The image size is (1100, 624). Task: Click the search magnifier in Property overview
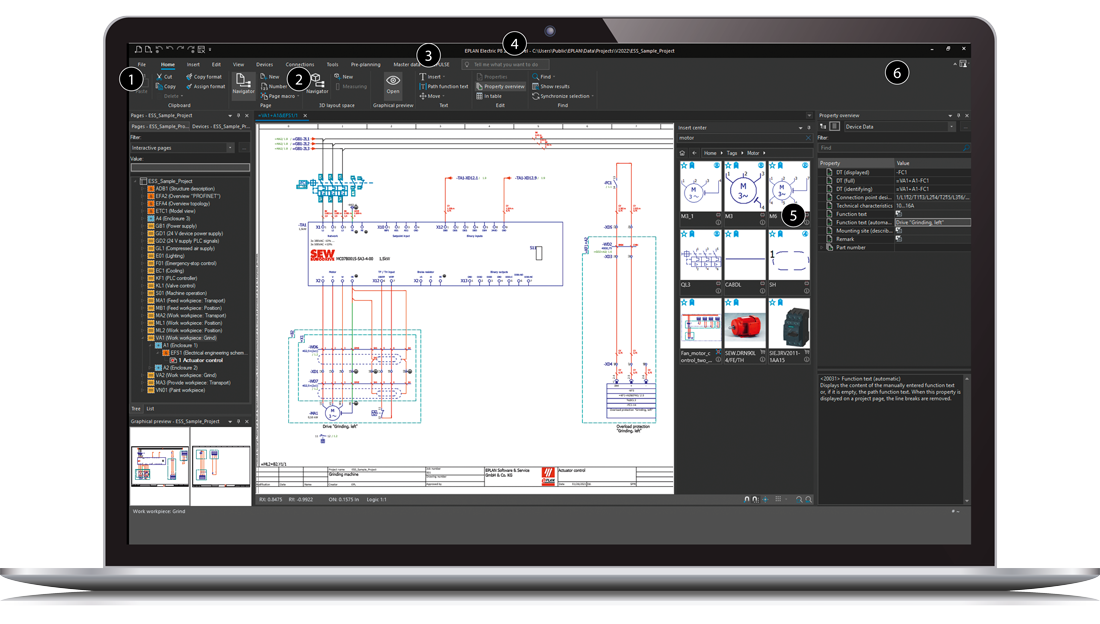[966, 148]
